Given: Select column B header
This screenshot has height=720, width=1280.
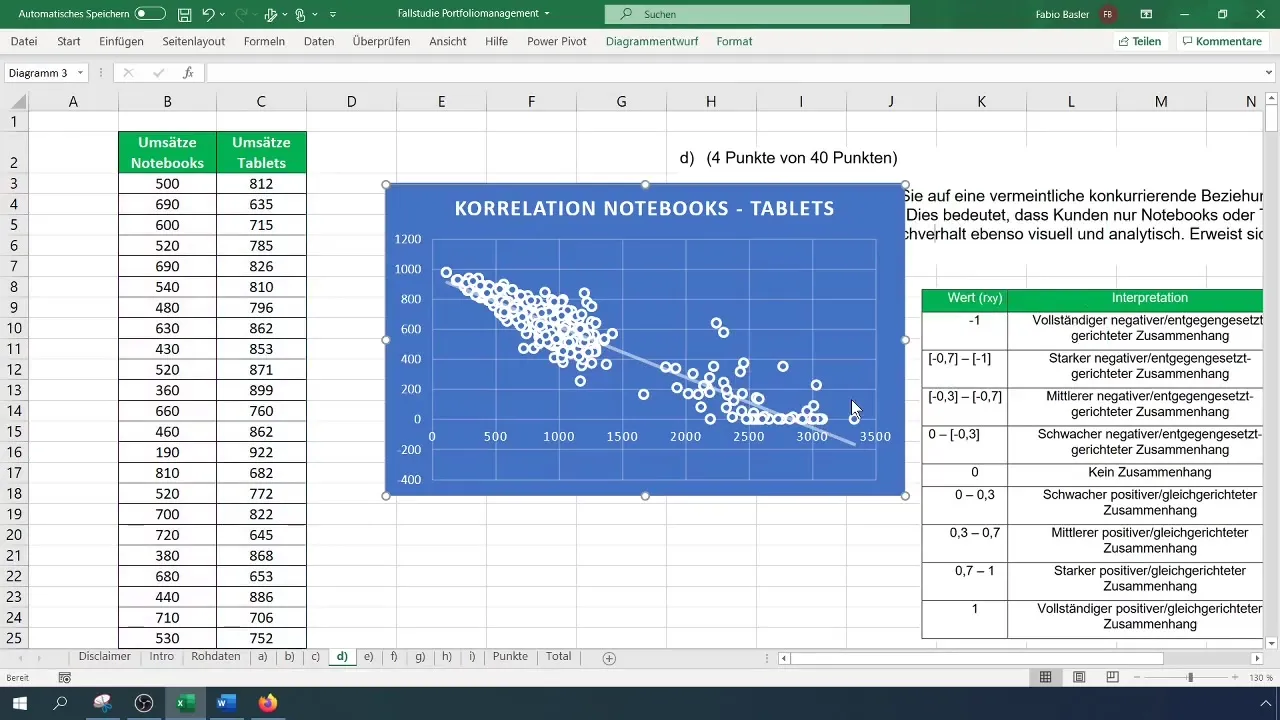Looking at the screenshot, I should point(167,102).
